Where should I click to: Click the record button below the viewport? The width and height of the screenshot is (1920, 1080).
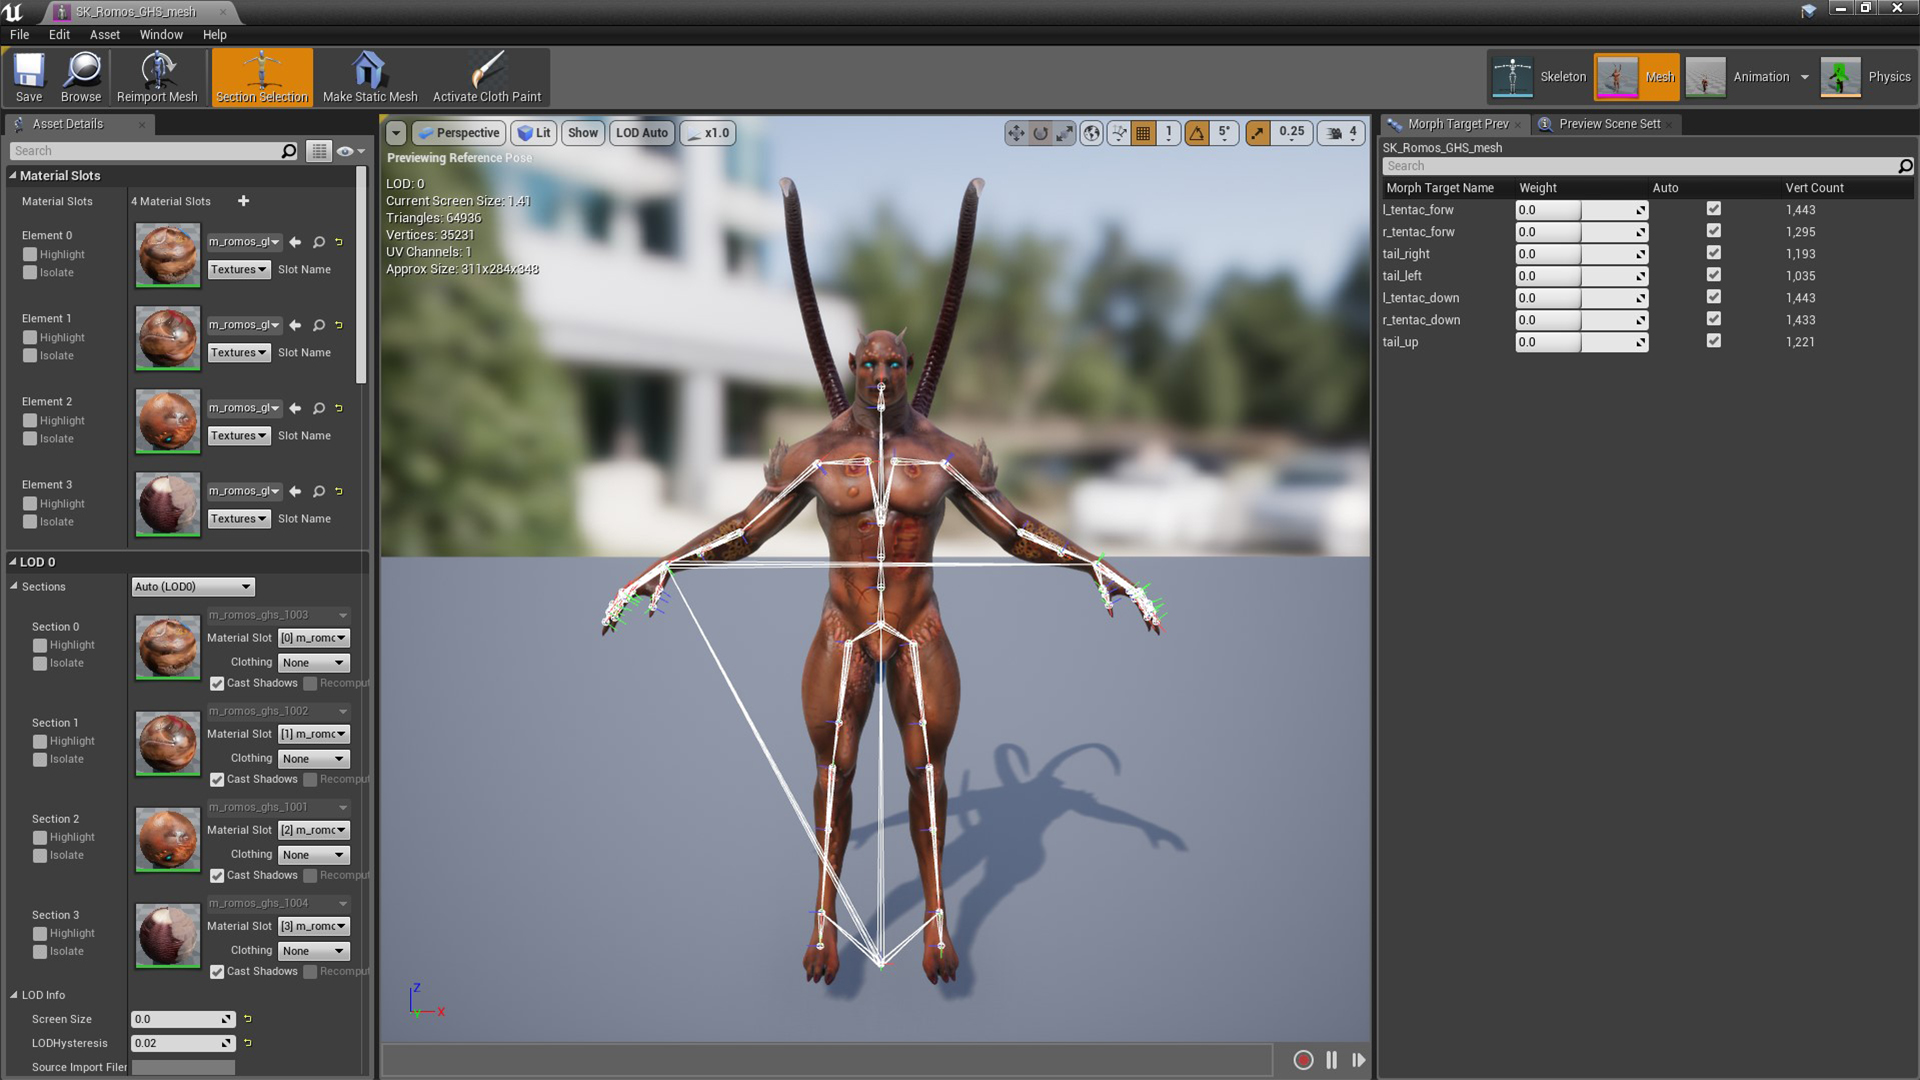click(1302, 1060)
